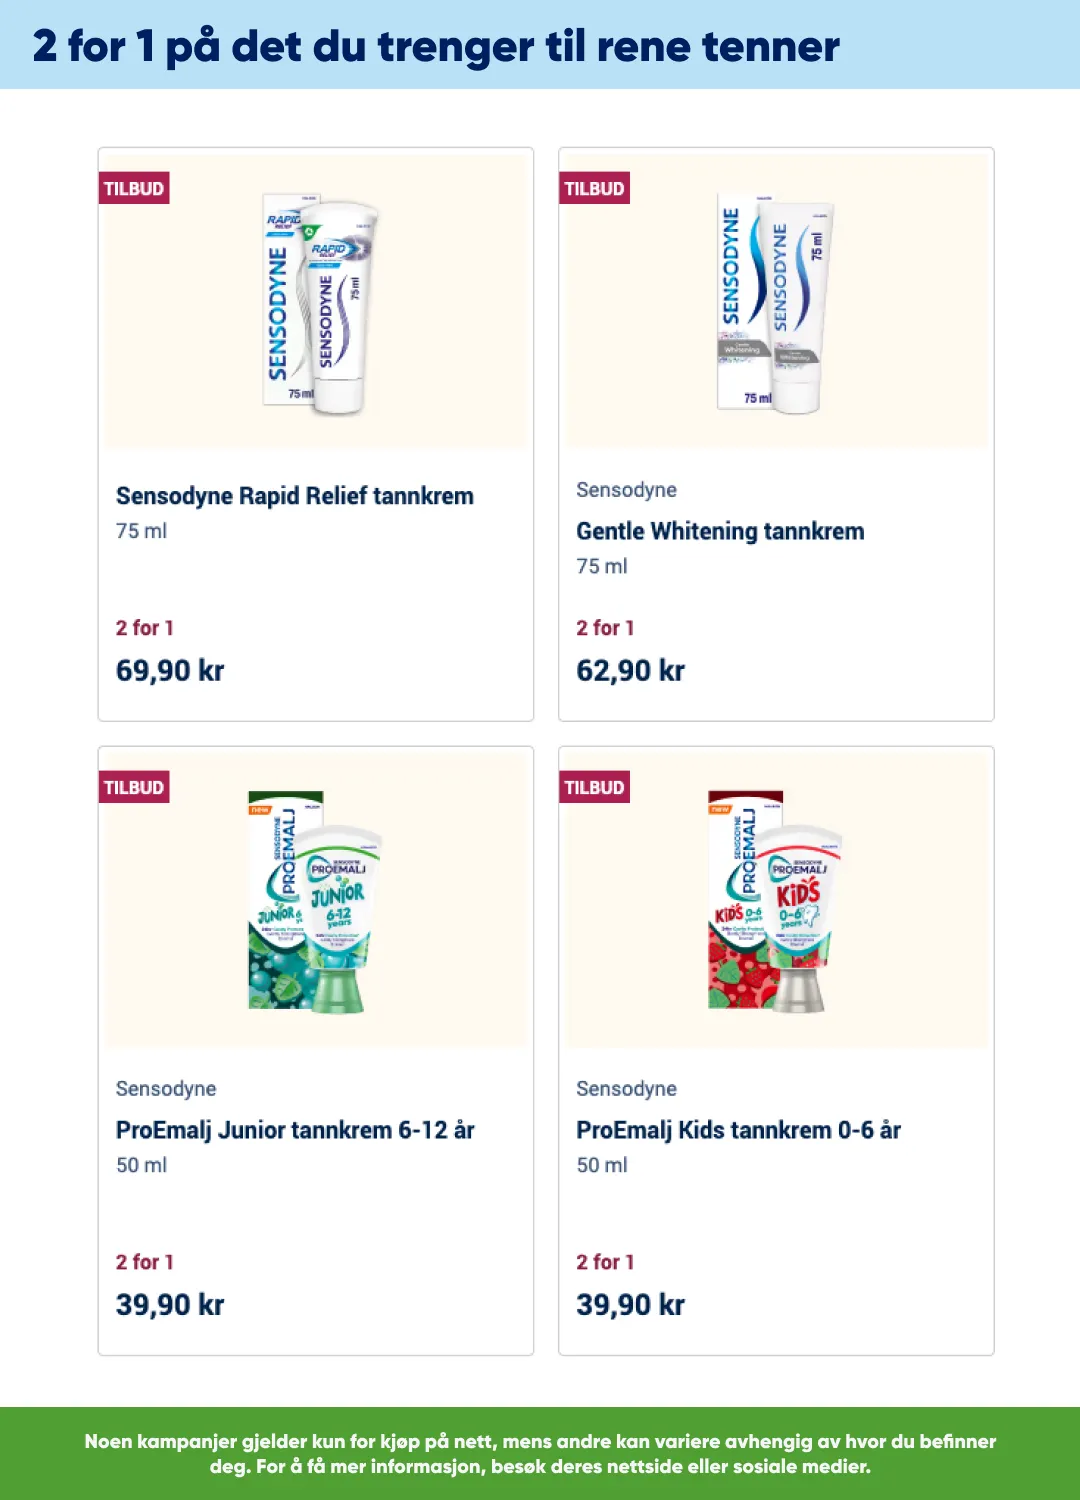Click TILBUD badge on Rapid Relief card
This screenshot has height=1500, width=1080.
tap(134, 188)
